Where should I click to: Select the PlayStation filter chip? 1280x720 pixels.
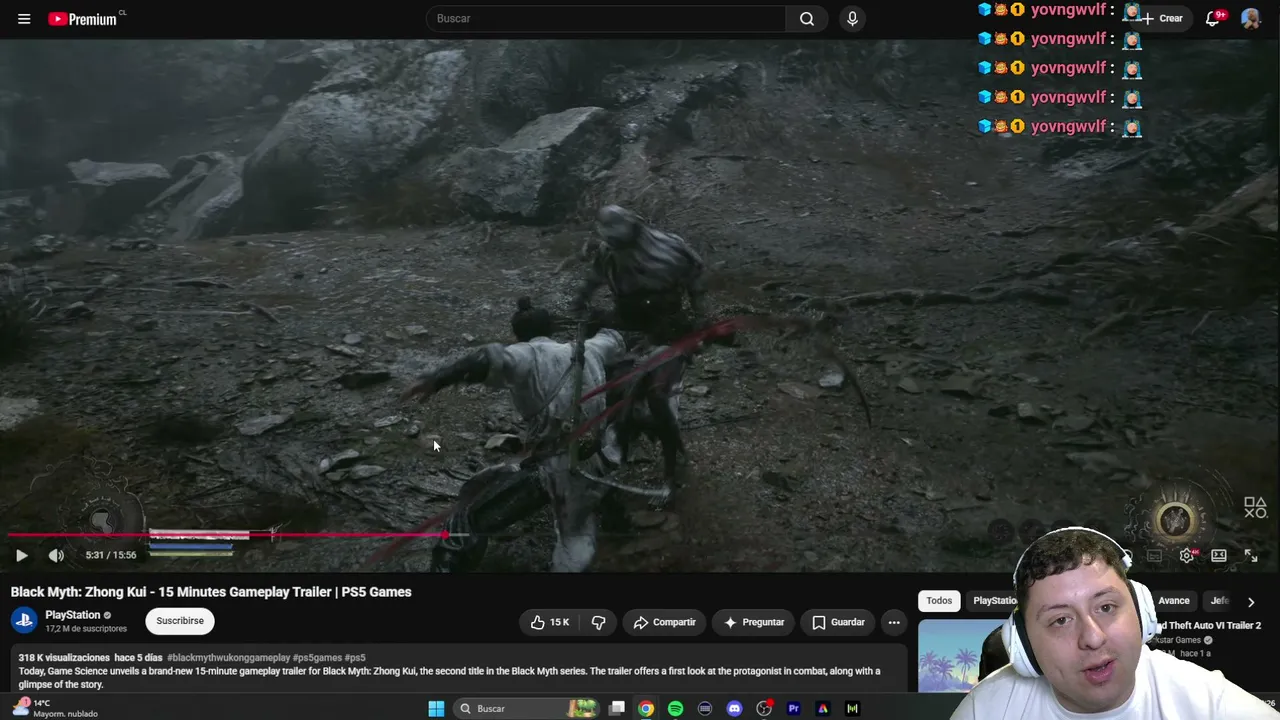point(994,601)
